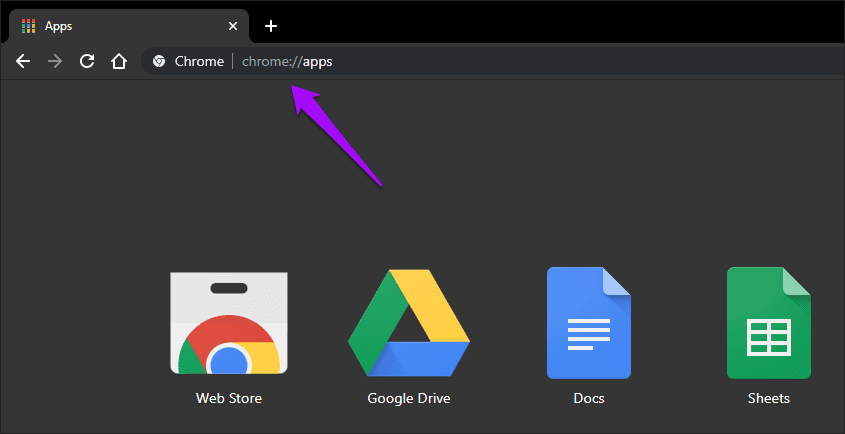Screen dimensions: 845x434
Task: Click the Google Drive label
Action: (409, 398)
